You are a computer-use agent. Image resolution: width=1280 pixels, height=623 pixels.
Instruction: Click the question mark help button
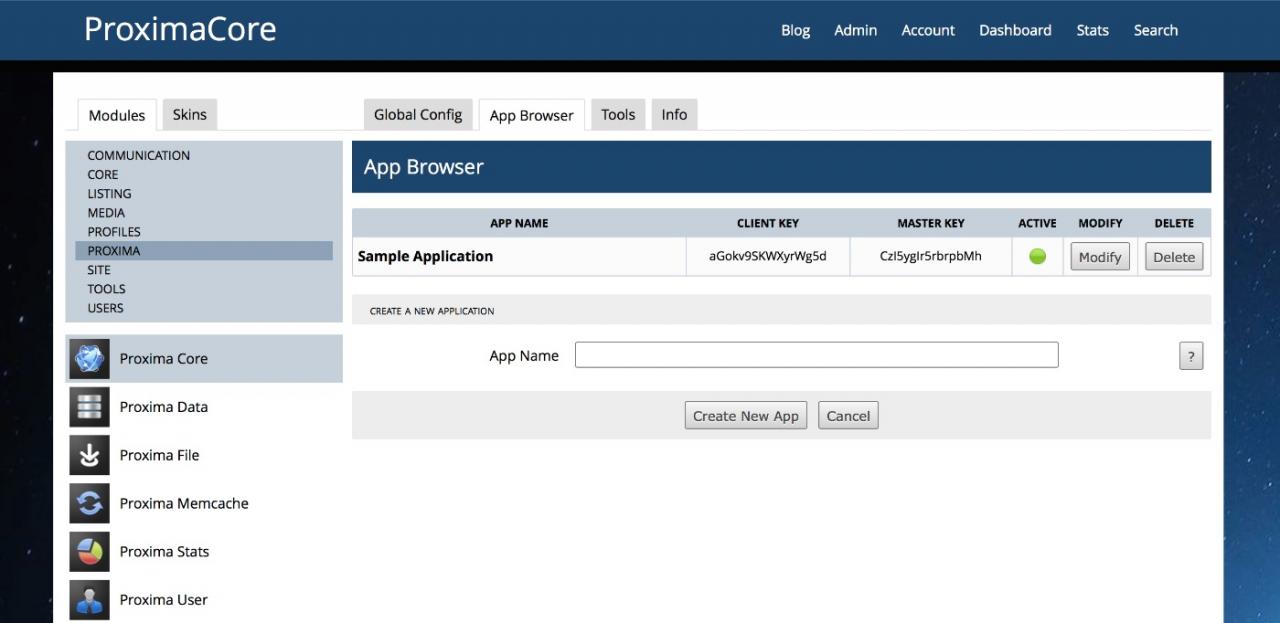coord(1190,356)
